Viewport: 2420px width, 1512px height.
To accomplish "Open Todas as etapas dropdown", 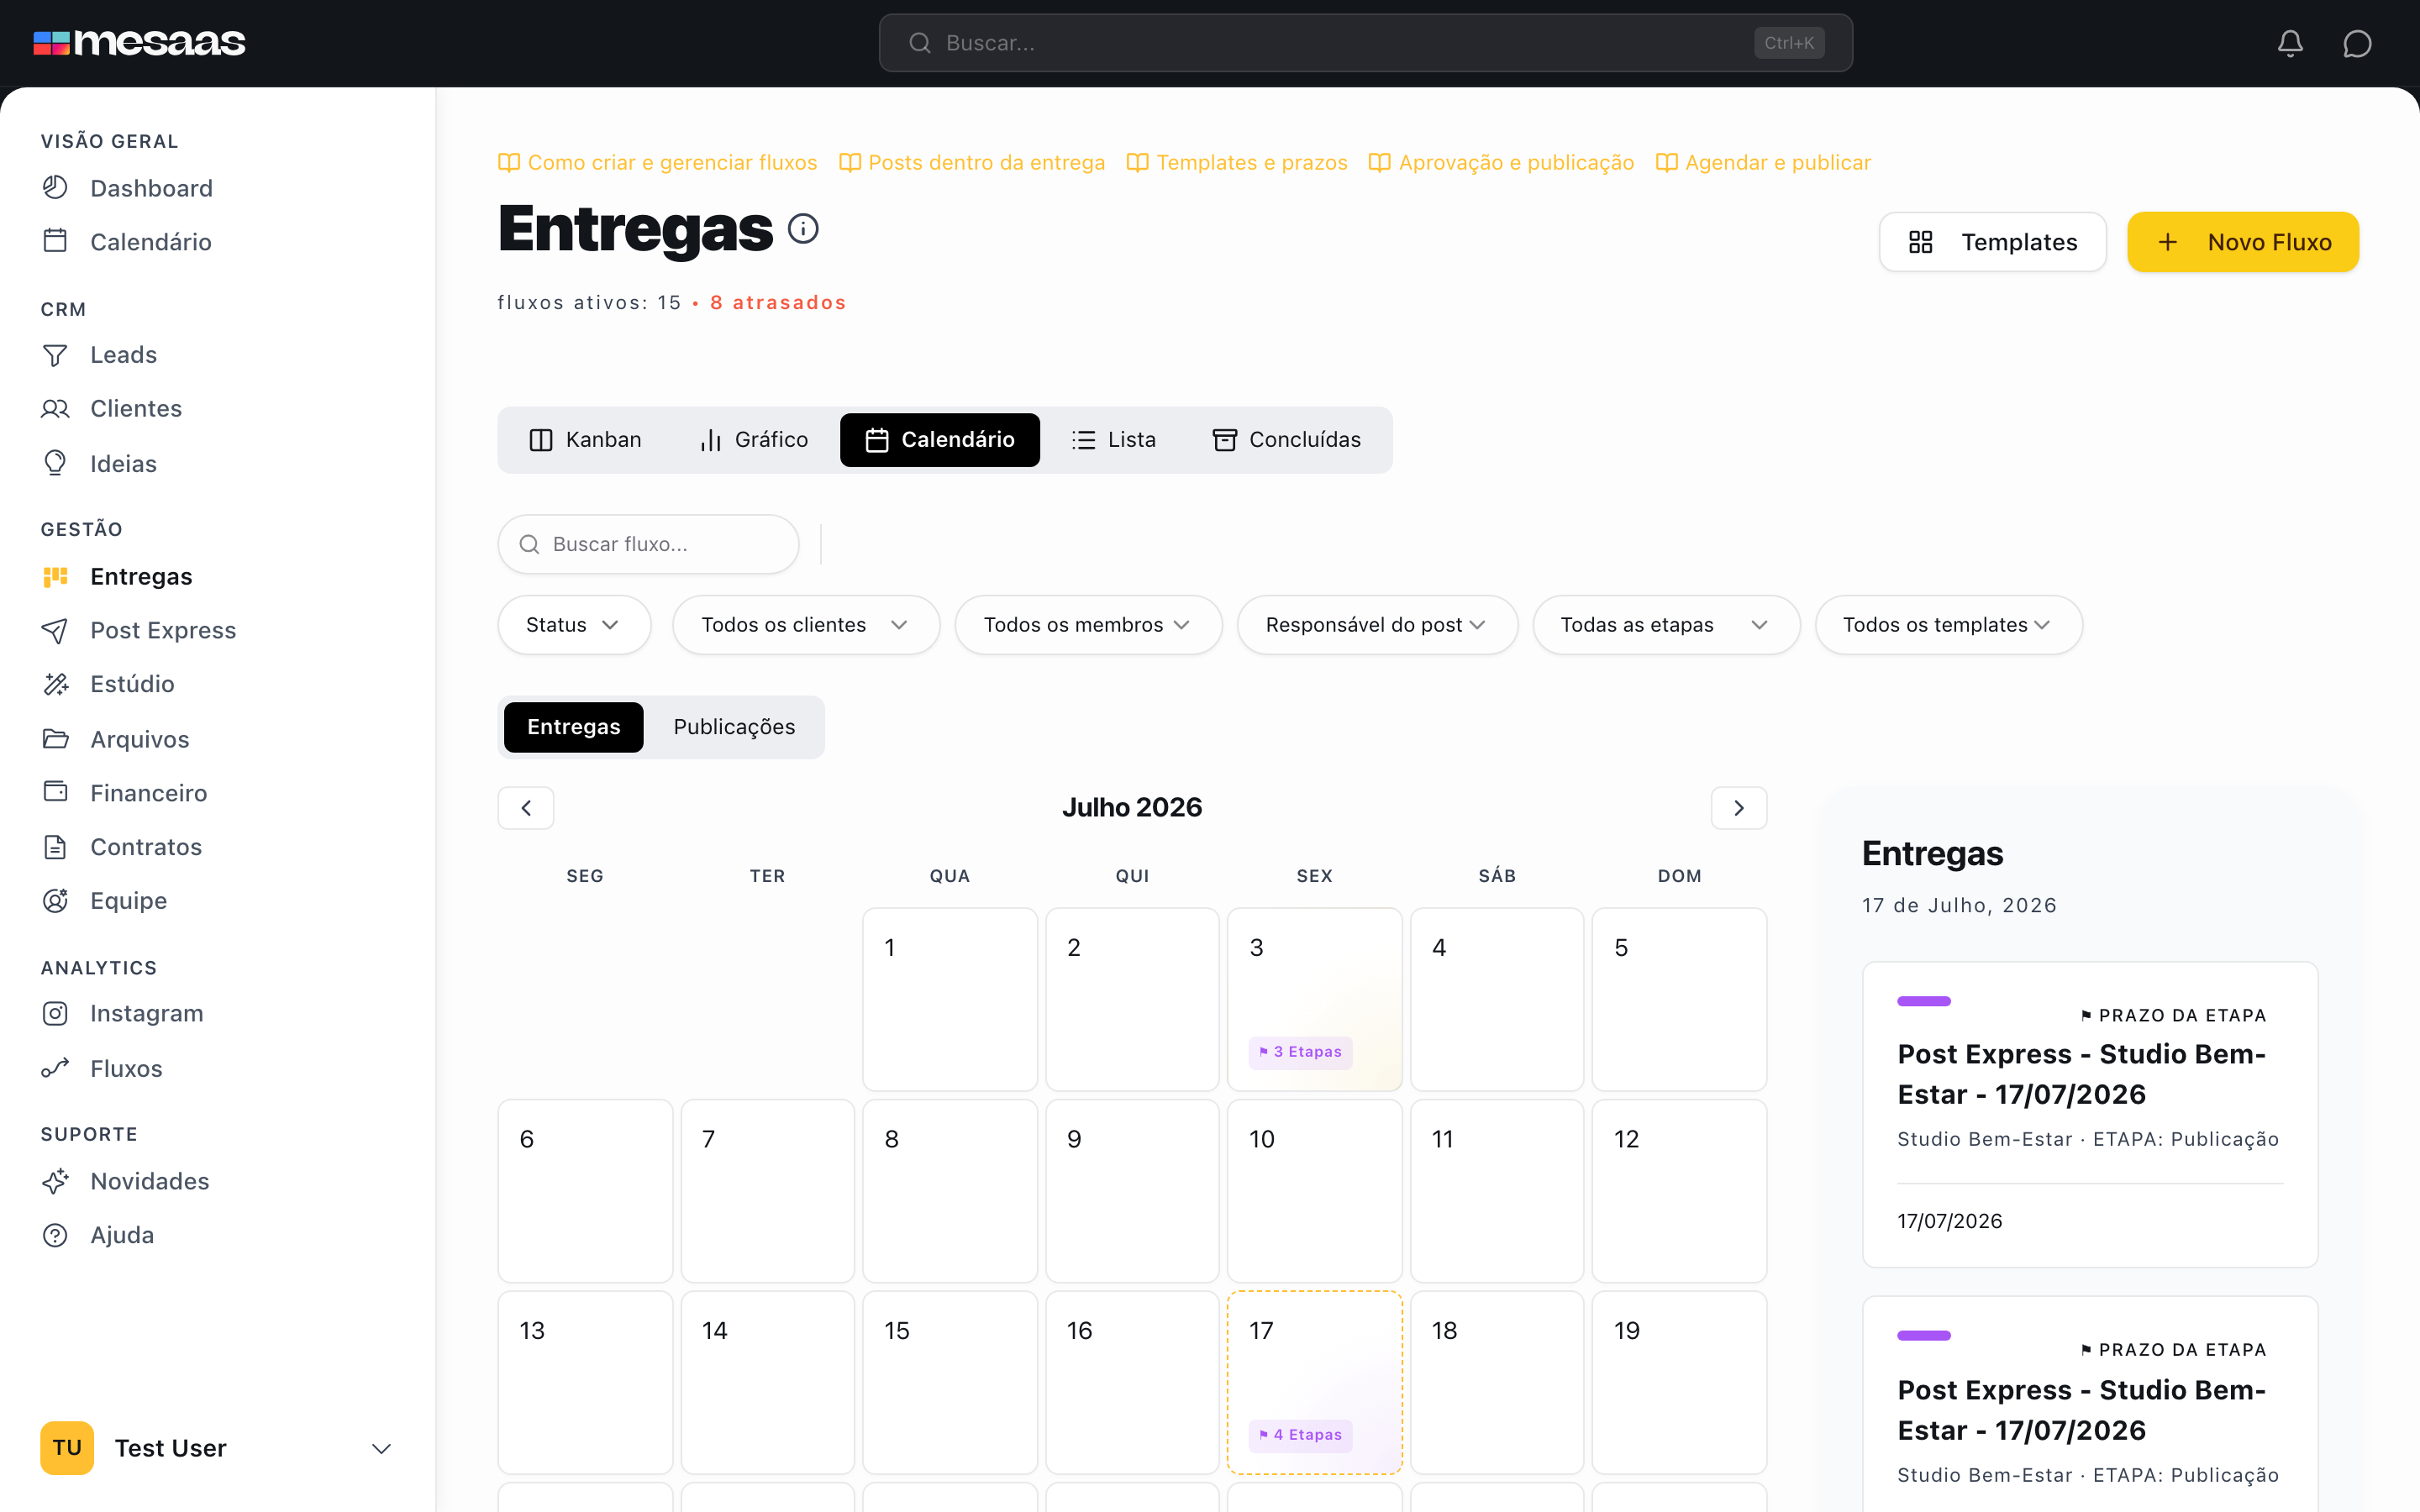I will coord(1666,625).
